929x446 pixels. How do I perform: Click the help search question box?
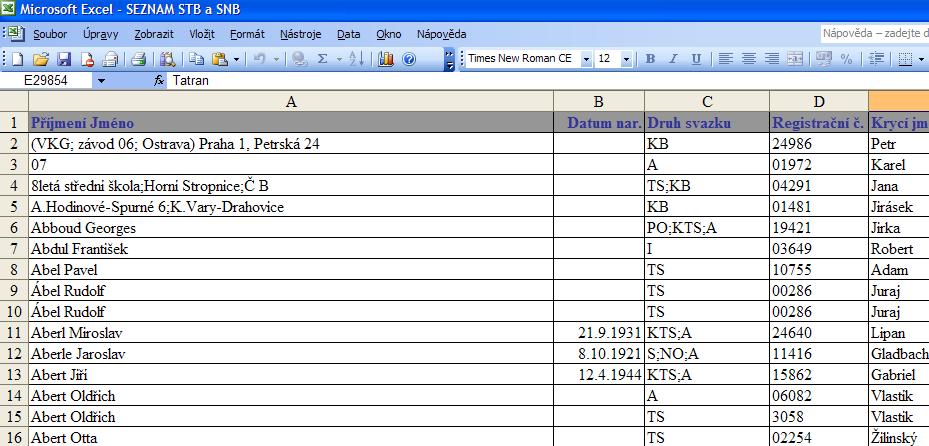874,34
